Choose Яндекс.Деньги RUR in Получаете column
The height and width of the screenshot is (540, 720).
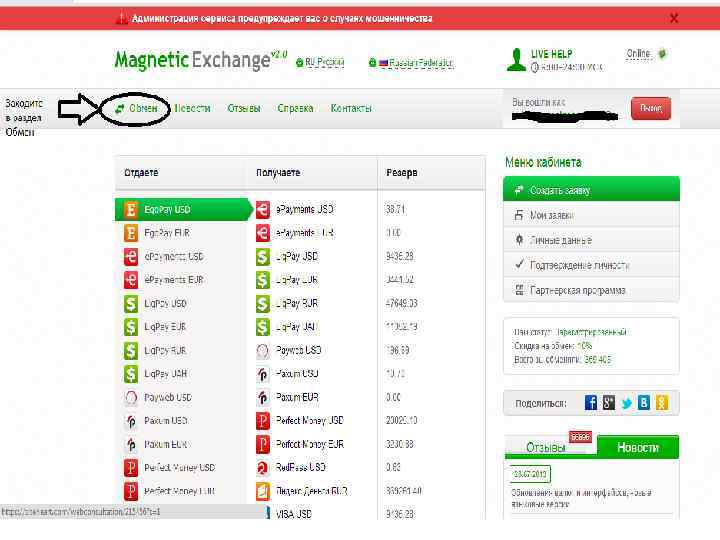[x=302, y=491]
